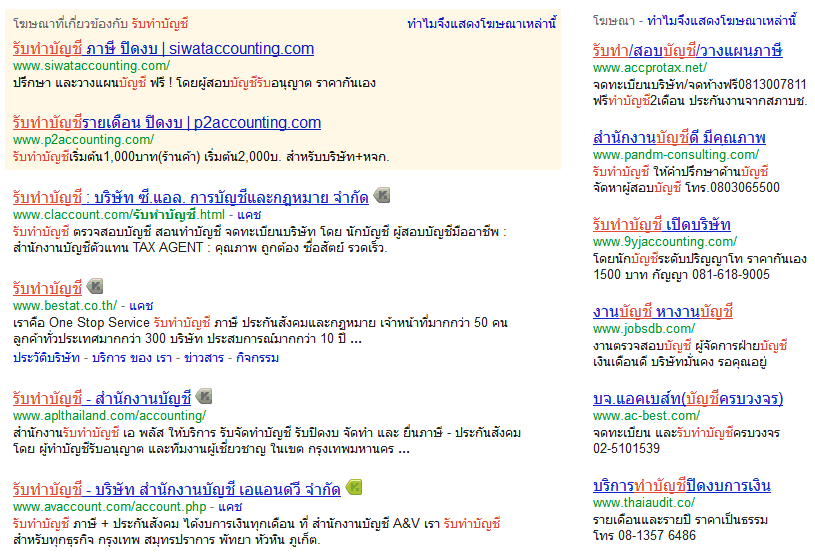This screenshot has height=552, width=815.
Task: Click the www.thaiaudit.co/ URL text
Action: [x=644, y=503]
